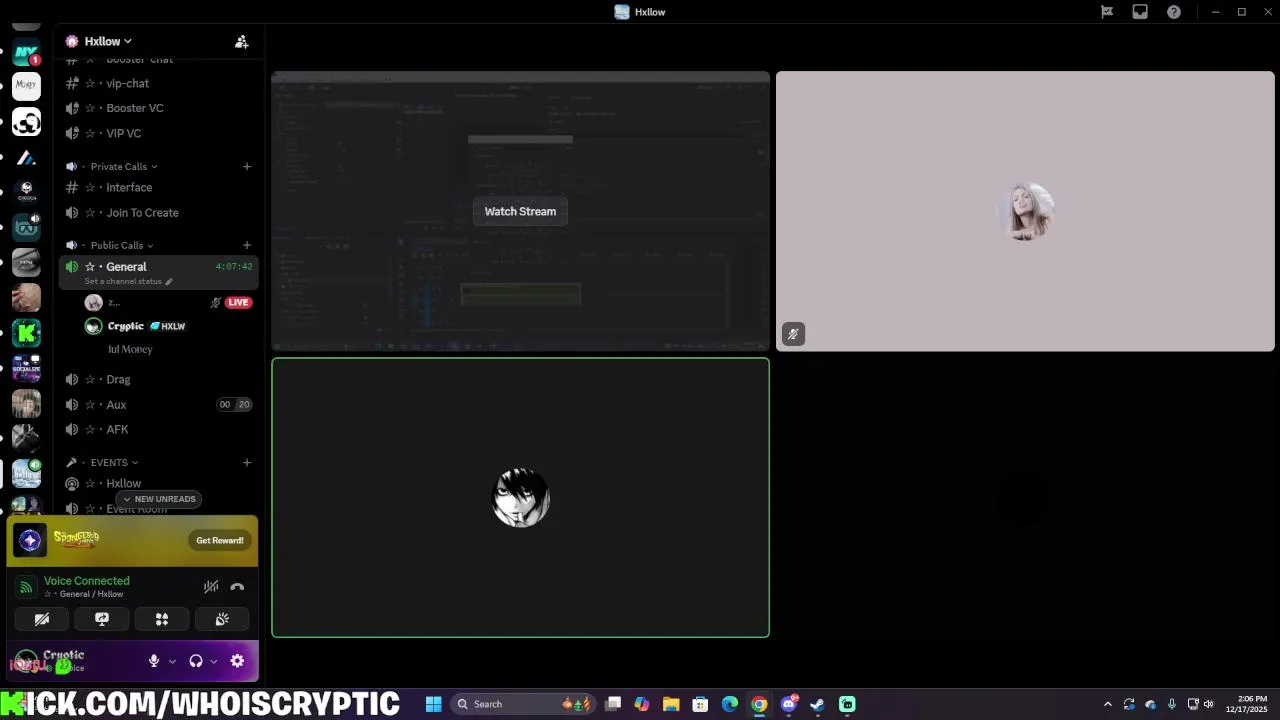The image size is (1280, 720).
Task: Toggle noise suppression next to Voice Connected
Action: point(211,587)
